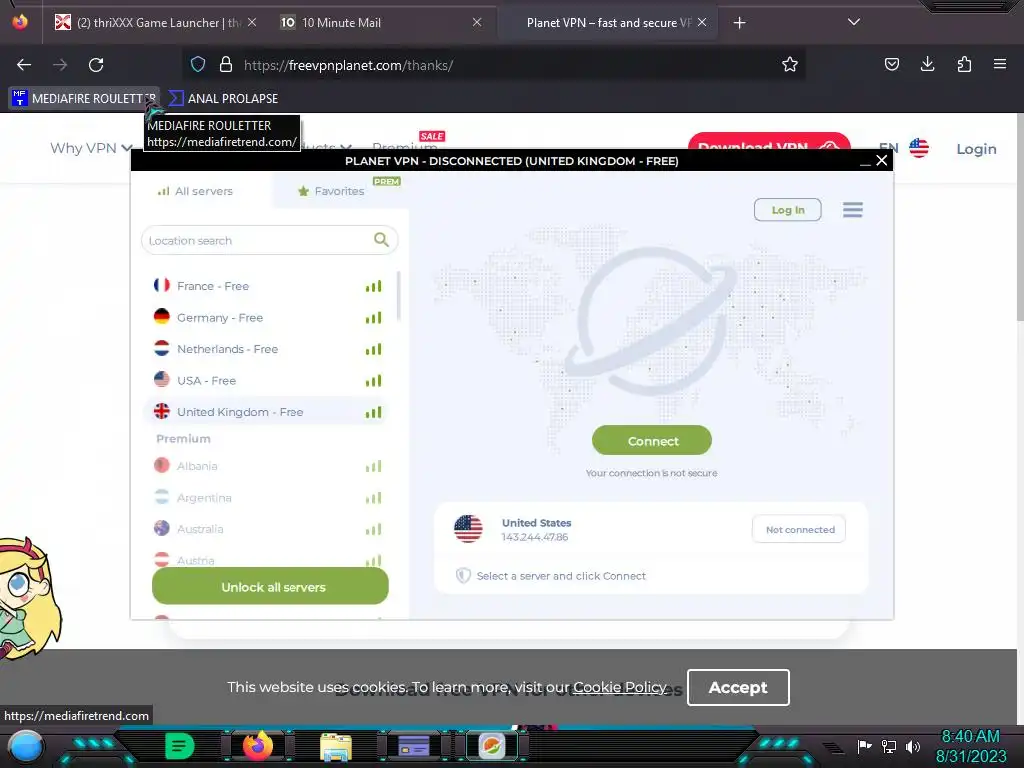Reload the current page
Screen dimensions: 1024x768
[96, 65]
